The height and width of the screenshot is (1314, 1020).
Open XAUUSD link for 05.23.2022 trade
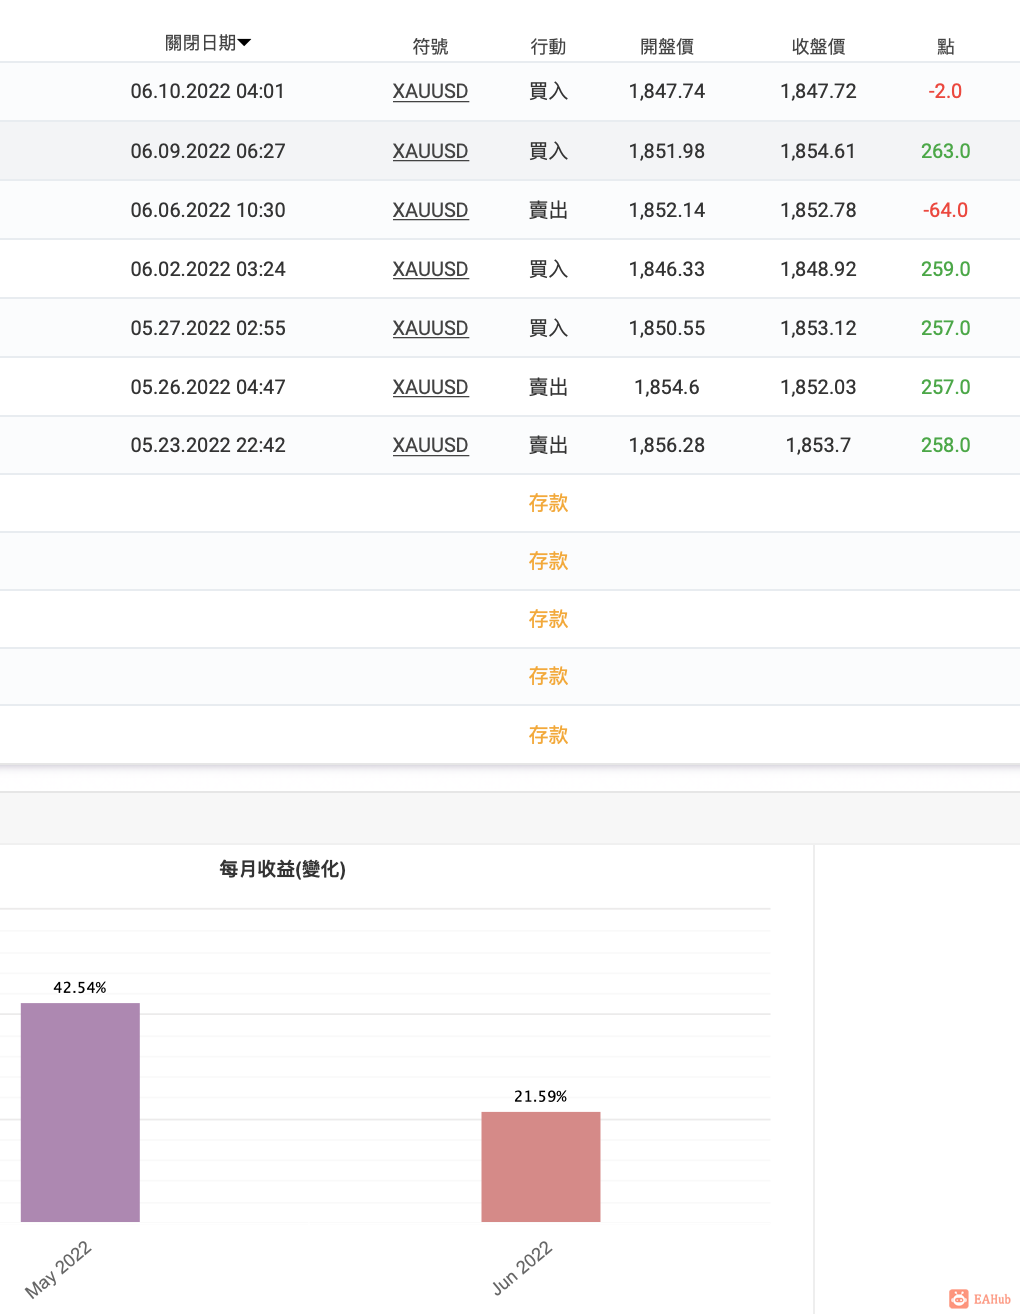(x=430, y=445)
